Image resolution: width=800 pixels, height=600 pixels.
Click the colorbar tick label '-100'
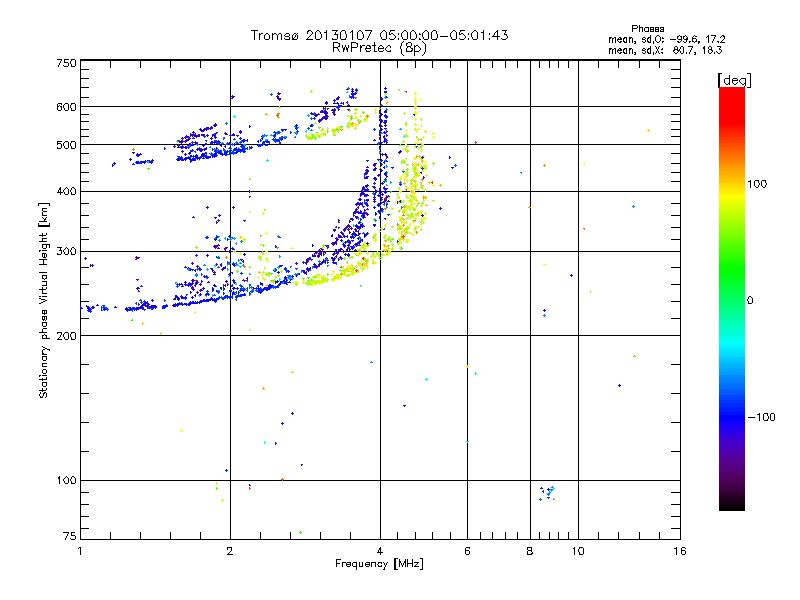point(761,417)
